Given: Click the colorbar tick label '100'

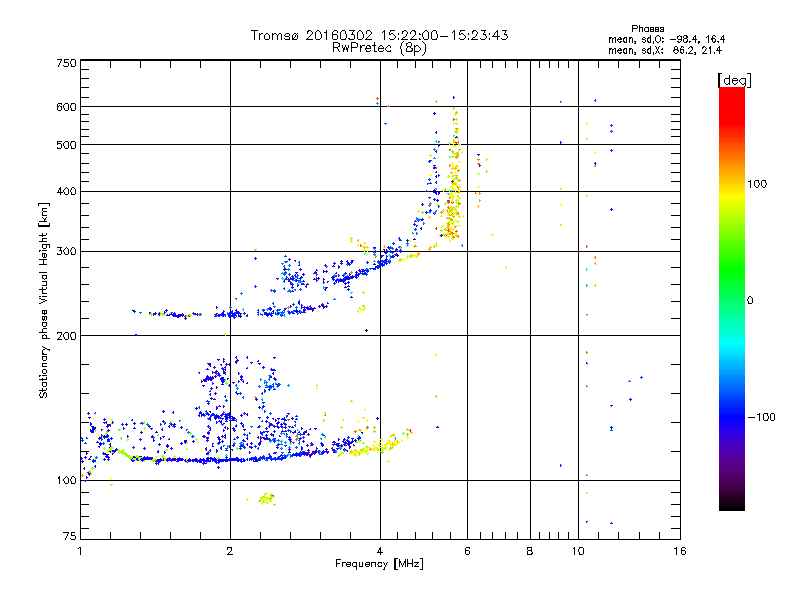Looking at the screenshot, I should pyautogui.click(x=757, y=184).
